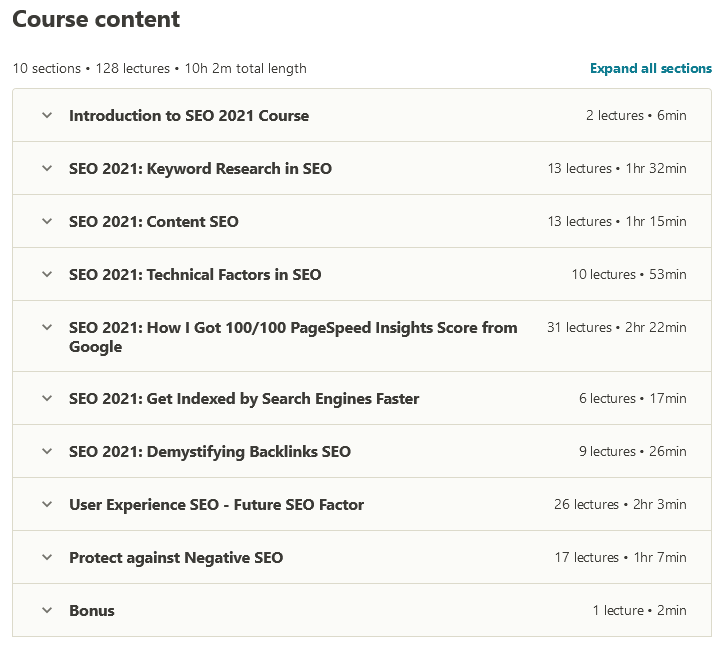
Task: Click the Expand all sections link
Action: [x=650, y=69]
